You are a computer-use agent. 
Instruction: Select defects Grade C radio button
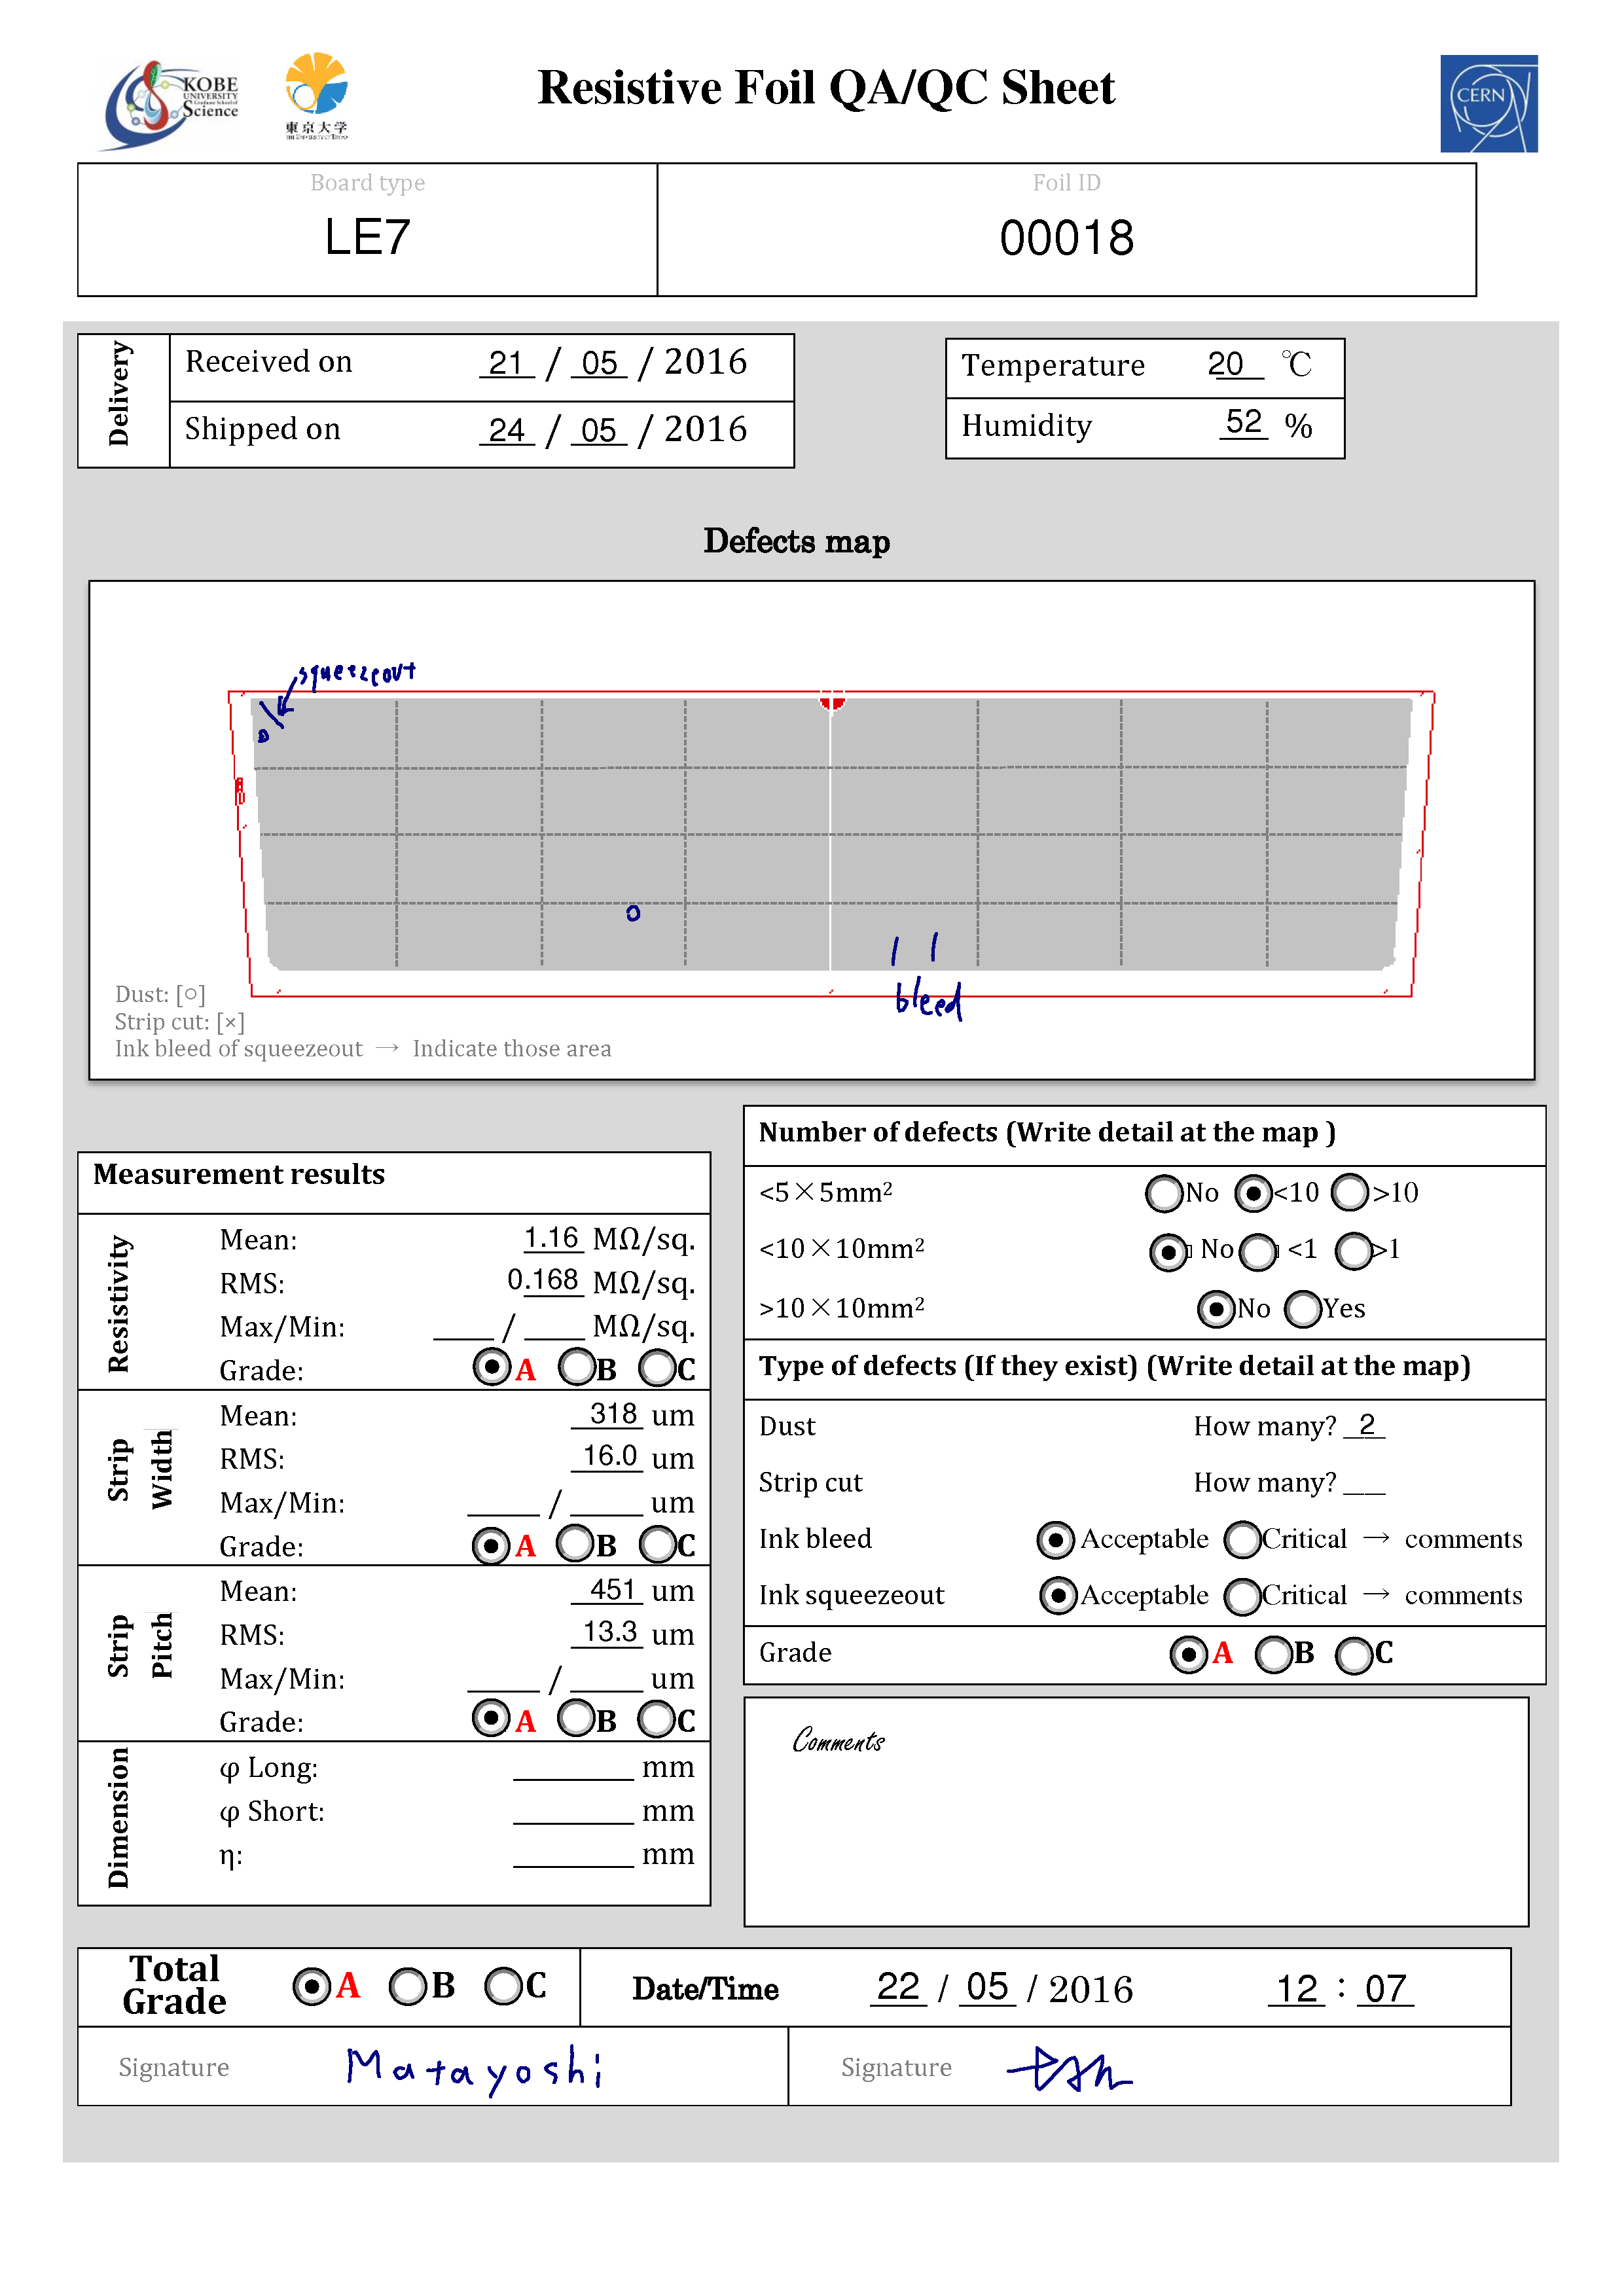pos(1354,1656)
